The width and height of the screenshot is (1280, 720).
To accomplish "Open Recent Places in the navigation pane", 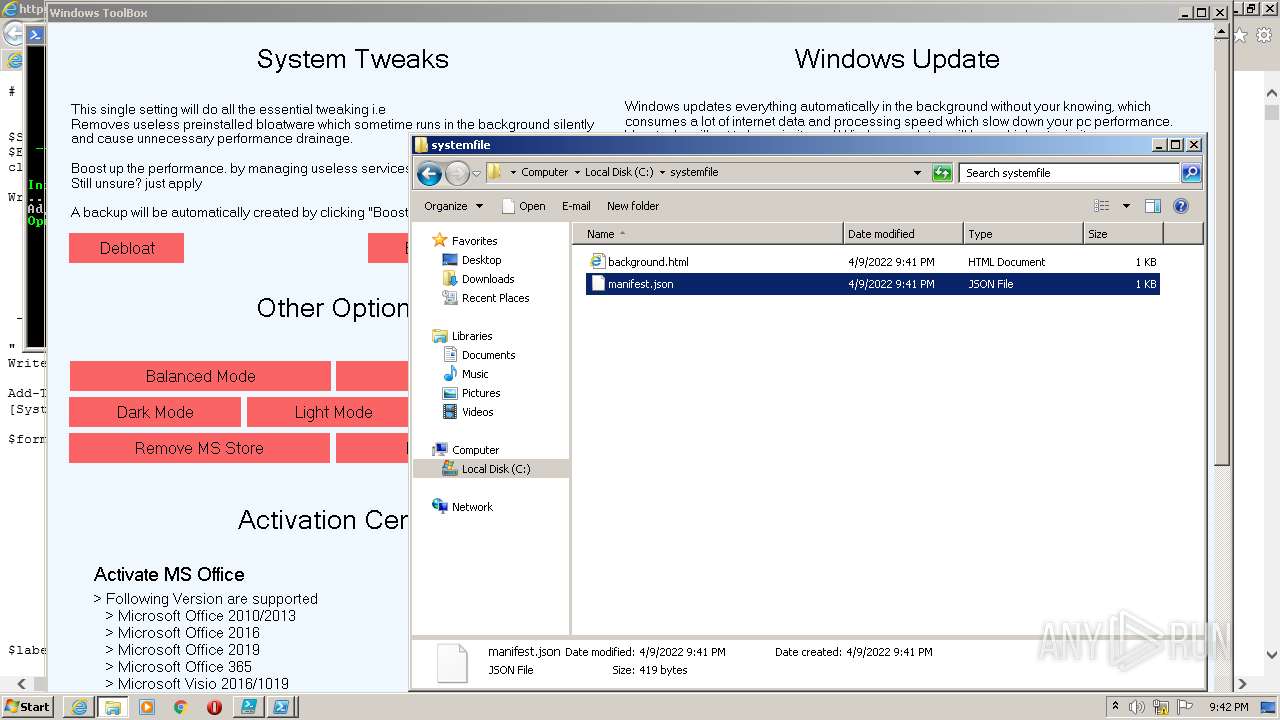I will [495, 298].
